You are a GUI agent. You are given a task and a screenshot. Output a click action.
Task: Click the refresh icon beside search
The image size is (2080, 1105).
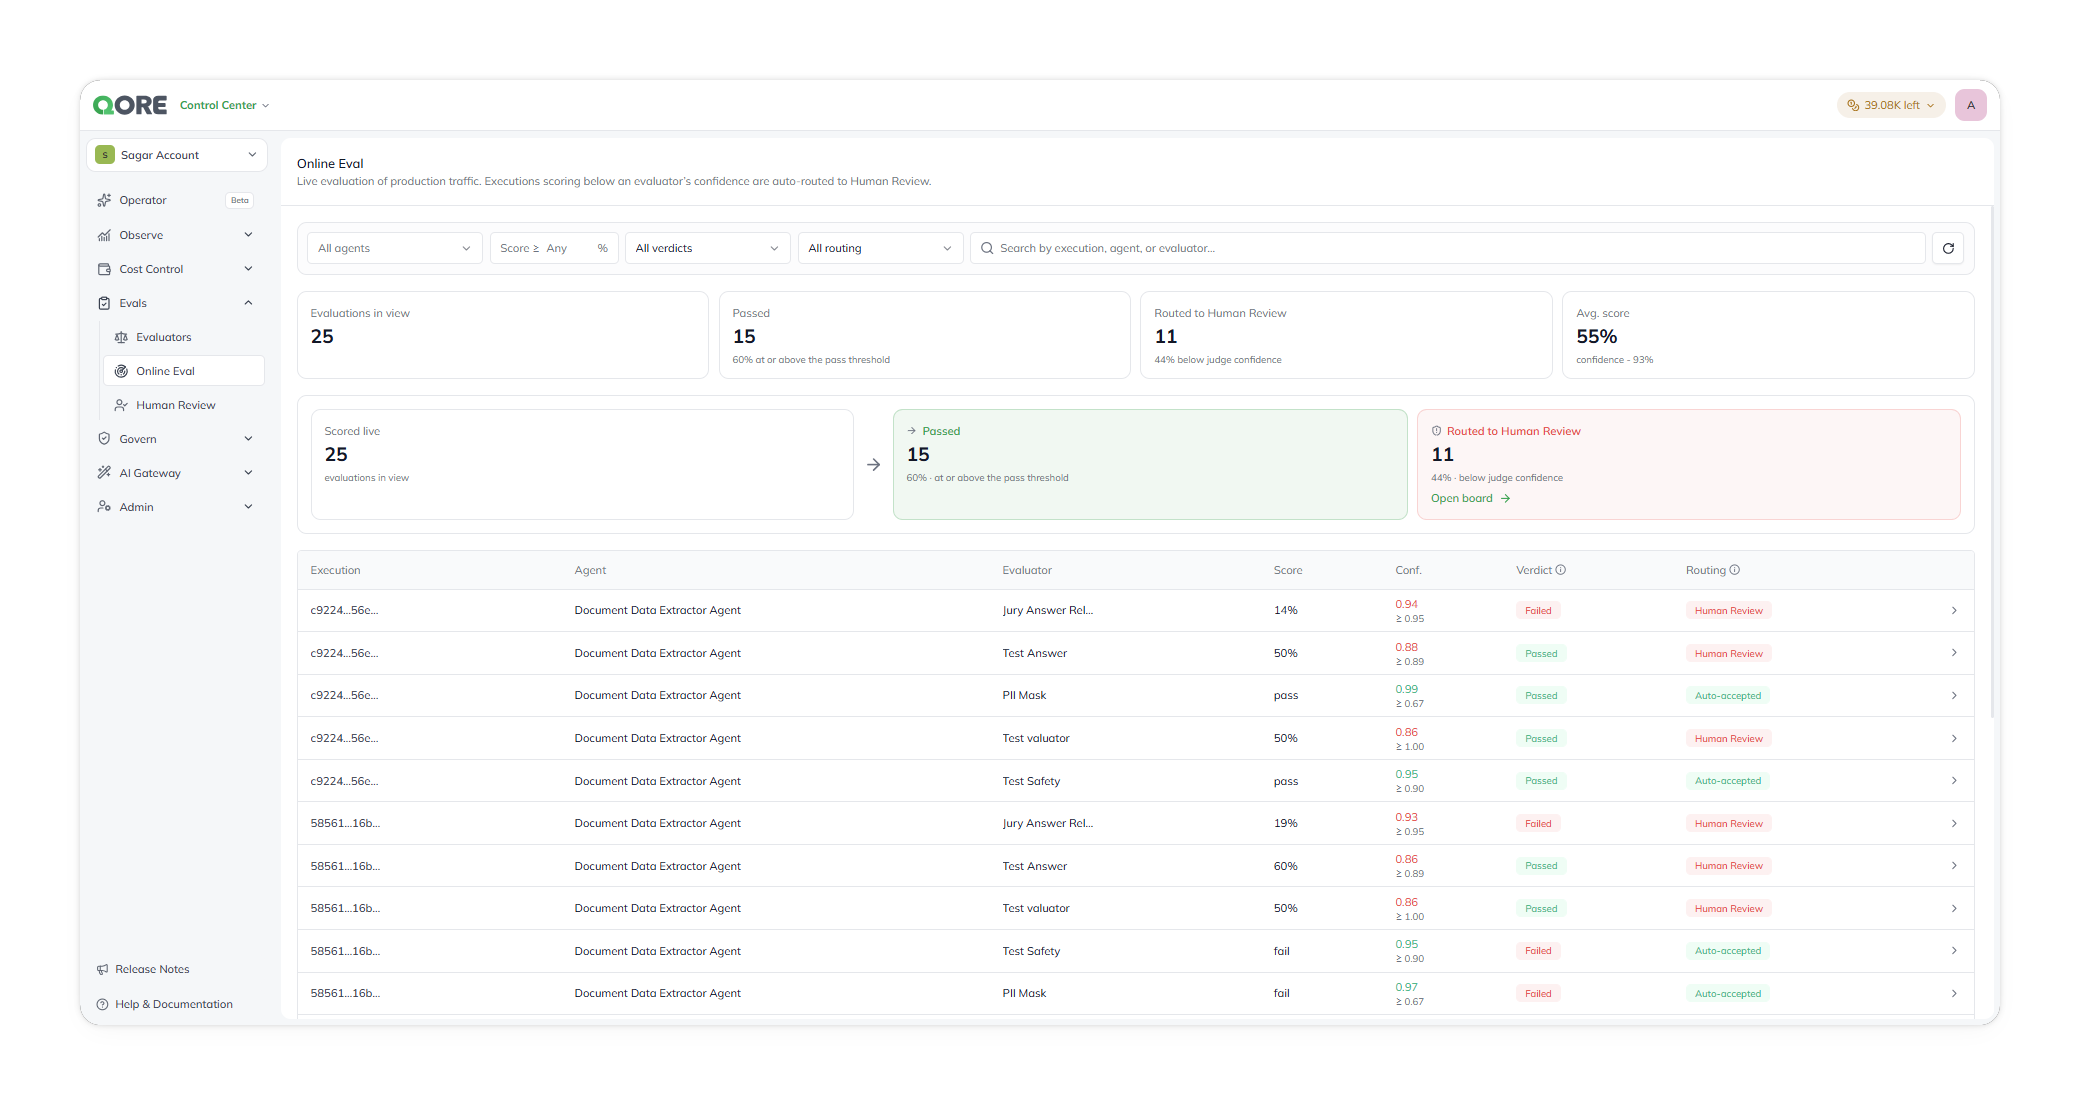[x=1948, y=248]
